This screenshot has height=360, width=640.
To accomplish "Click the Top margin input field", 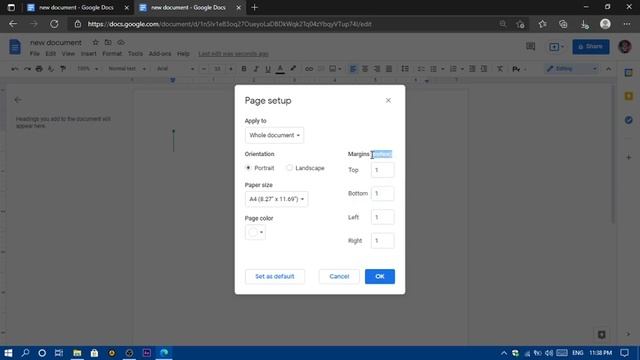I will click(x=382, y=170).
